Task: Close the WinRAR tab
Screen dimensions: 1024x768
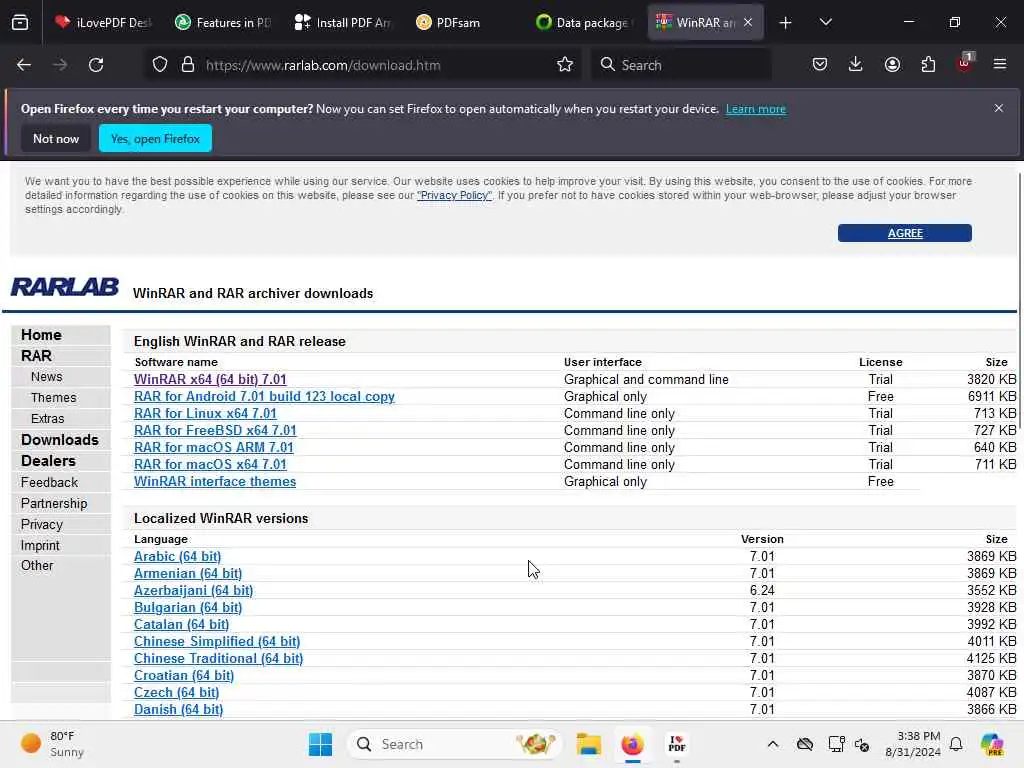Action: pyautogui.click(x=748, y=23)
